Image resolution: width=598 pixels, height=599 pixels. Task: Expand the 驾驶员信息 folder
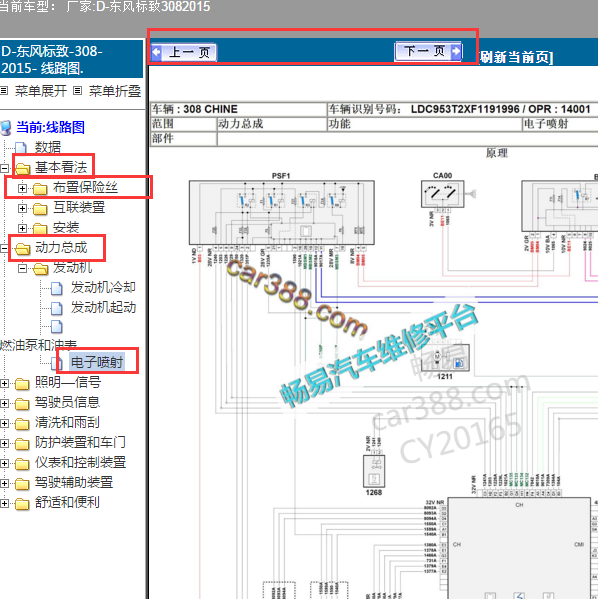coord(4,403)
